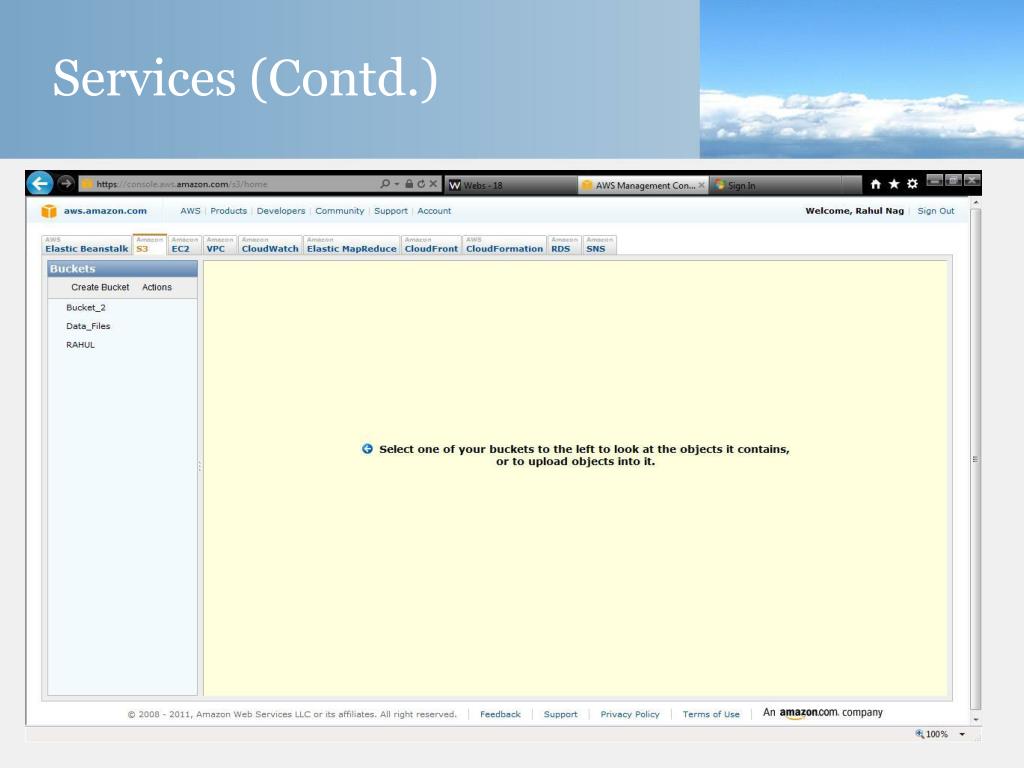
Task: Click the scrollbar down arrow
Action: (x=976, y=720)
